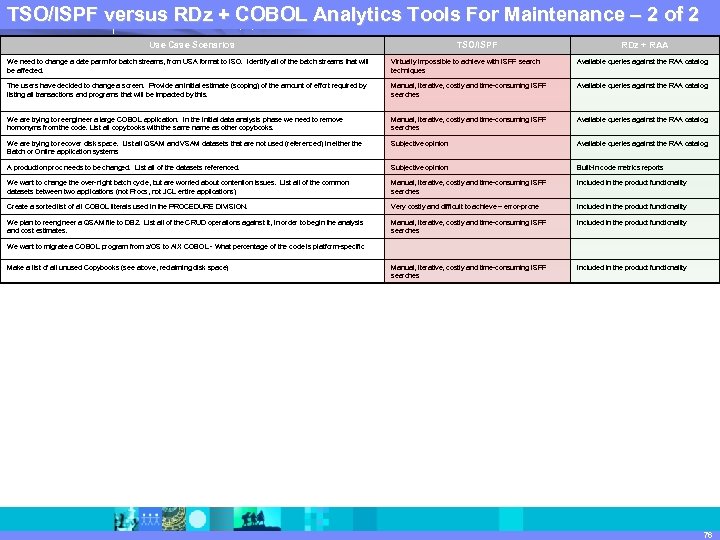Click the migrate COBOL program to AIX scenario

[x=192, y=249]
